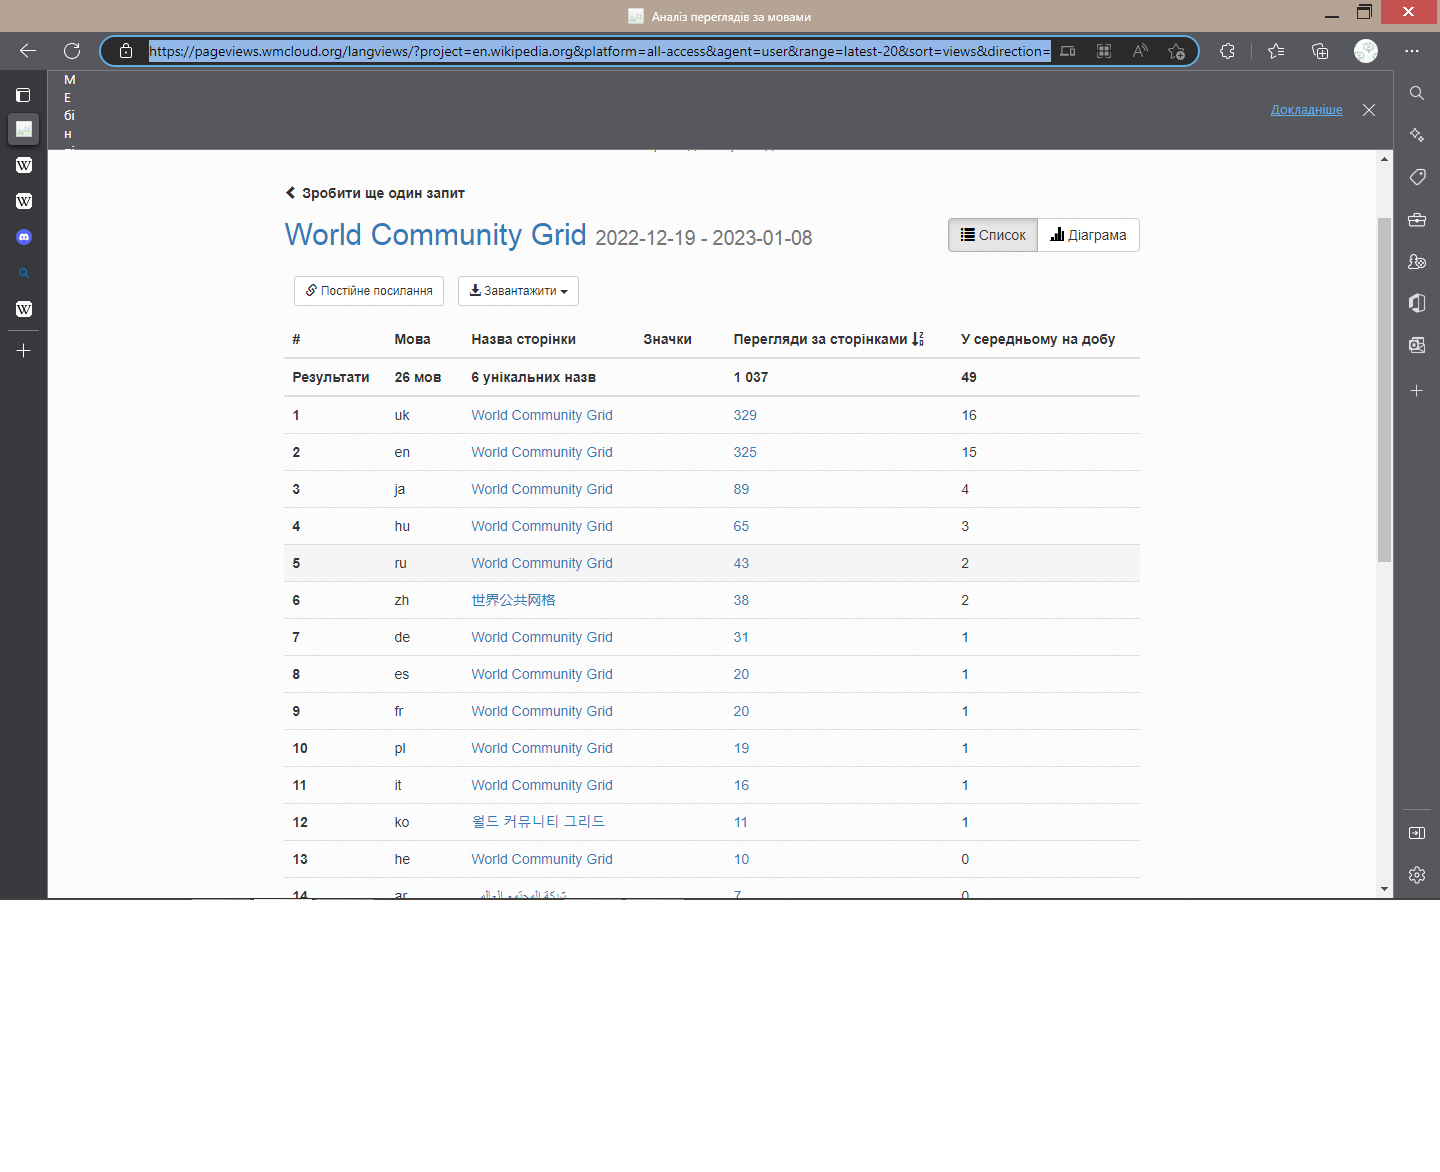Open sidebar Games icon

click(x=1417, y=261)
